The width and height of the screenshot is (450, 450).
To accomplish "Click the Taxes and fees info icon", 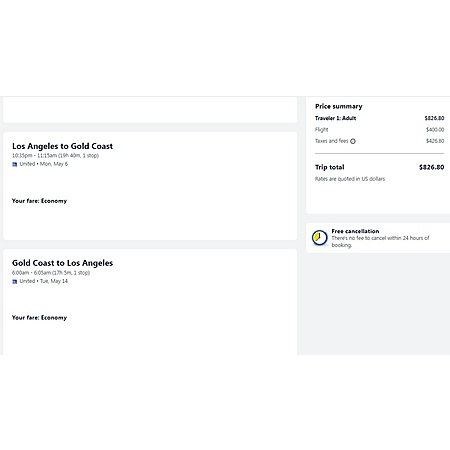I will [353, 141].
